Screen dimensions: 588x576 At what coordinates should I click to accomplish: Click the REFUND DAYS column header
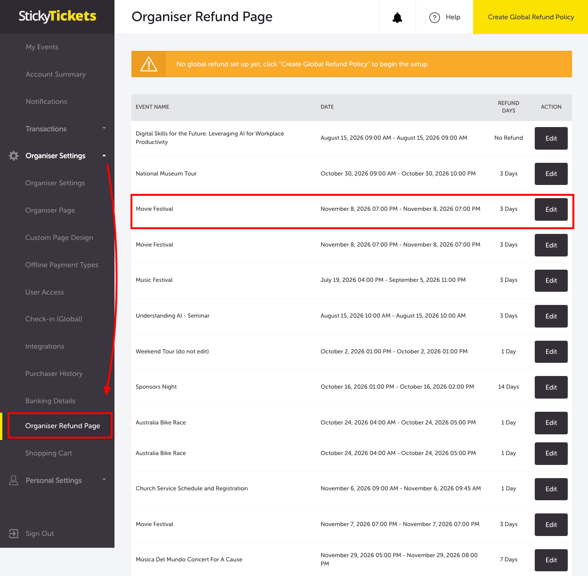click(508, 107)
